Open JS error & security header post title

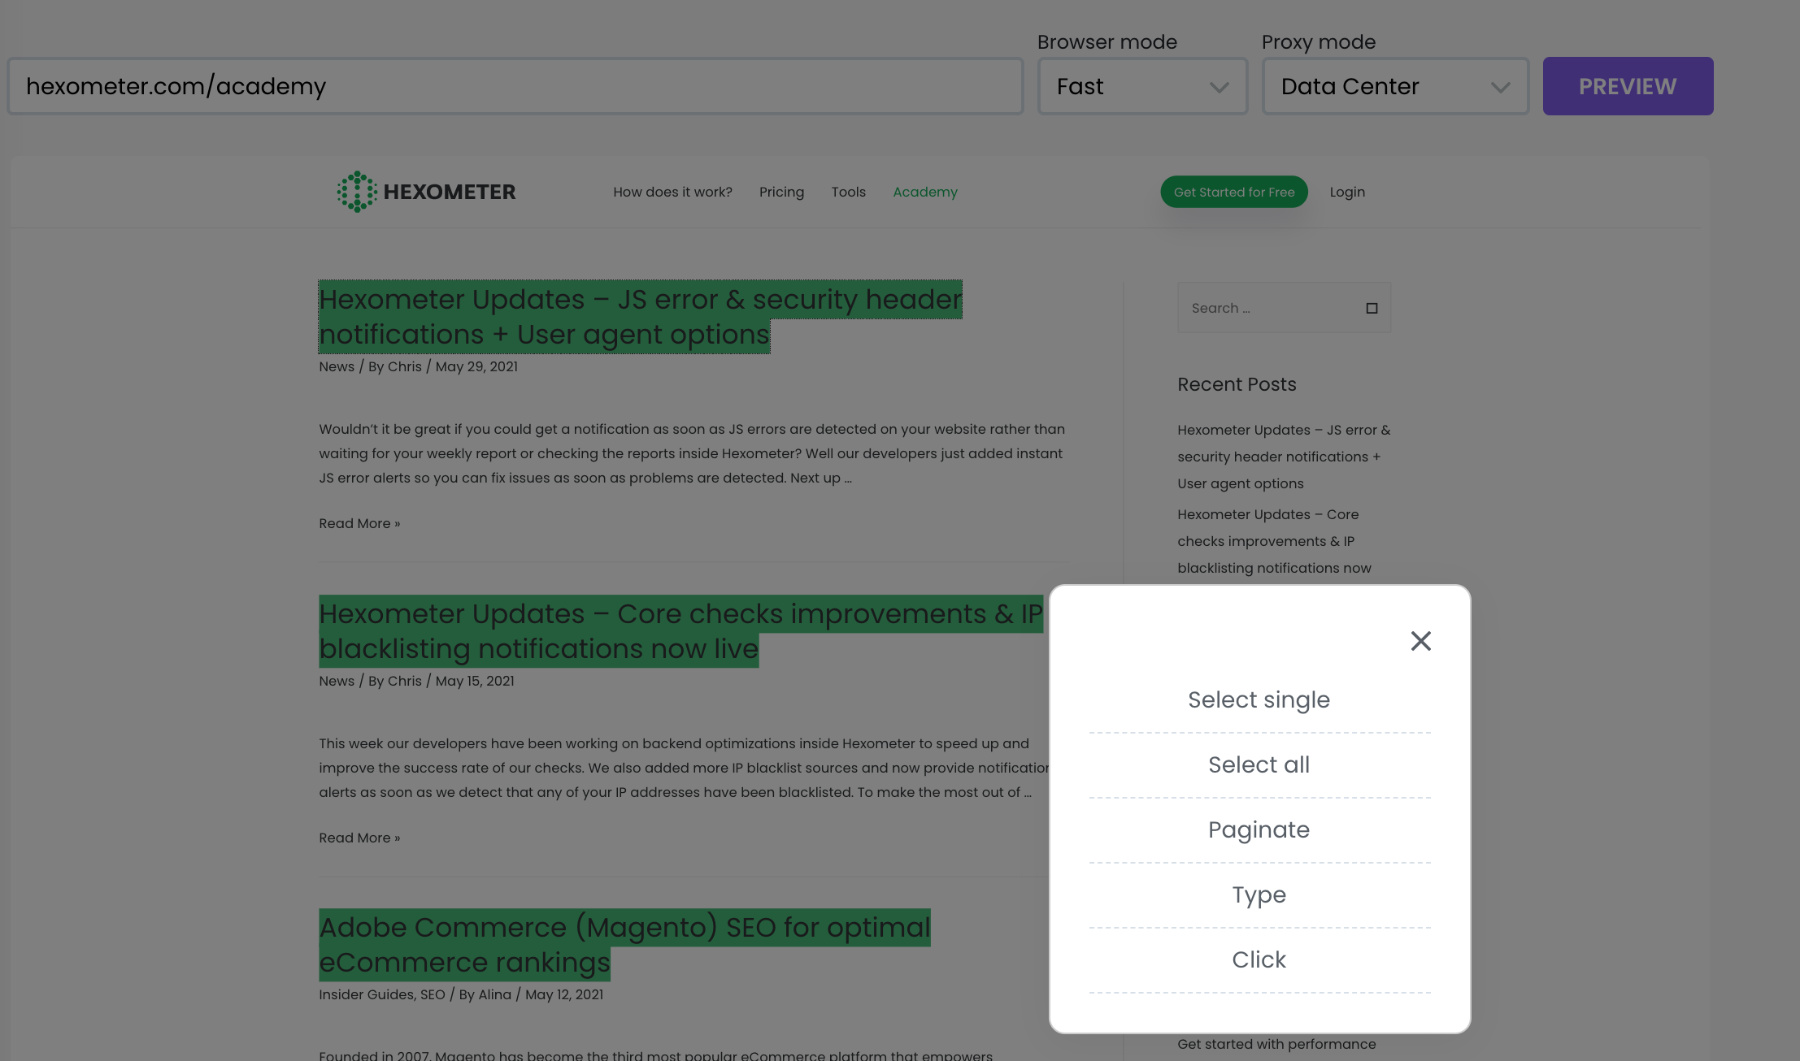coord(640,317)
